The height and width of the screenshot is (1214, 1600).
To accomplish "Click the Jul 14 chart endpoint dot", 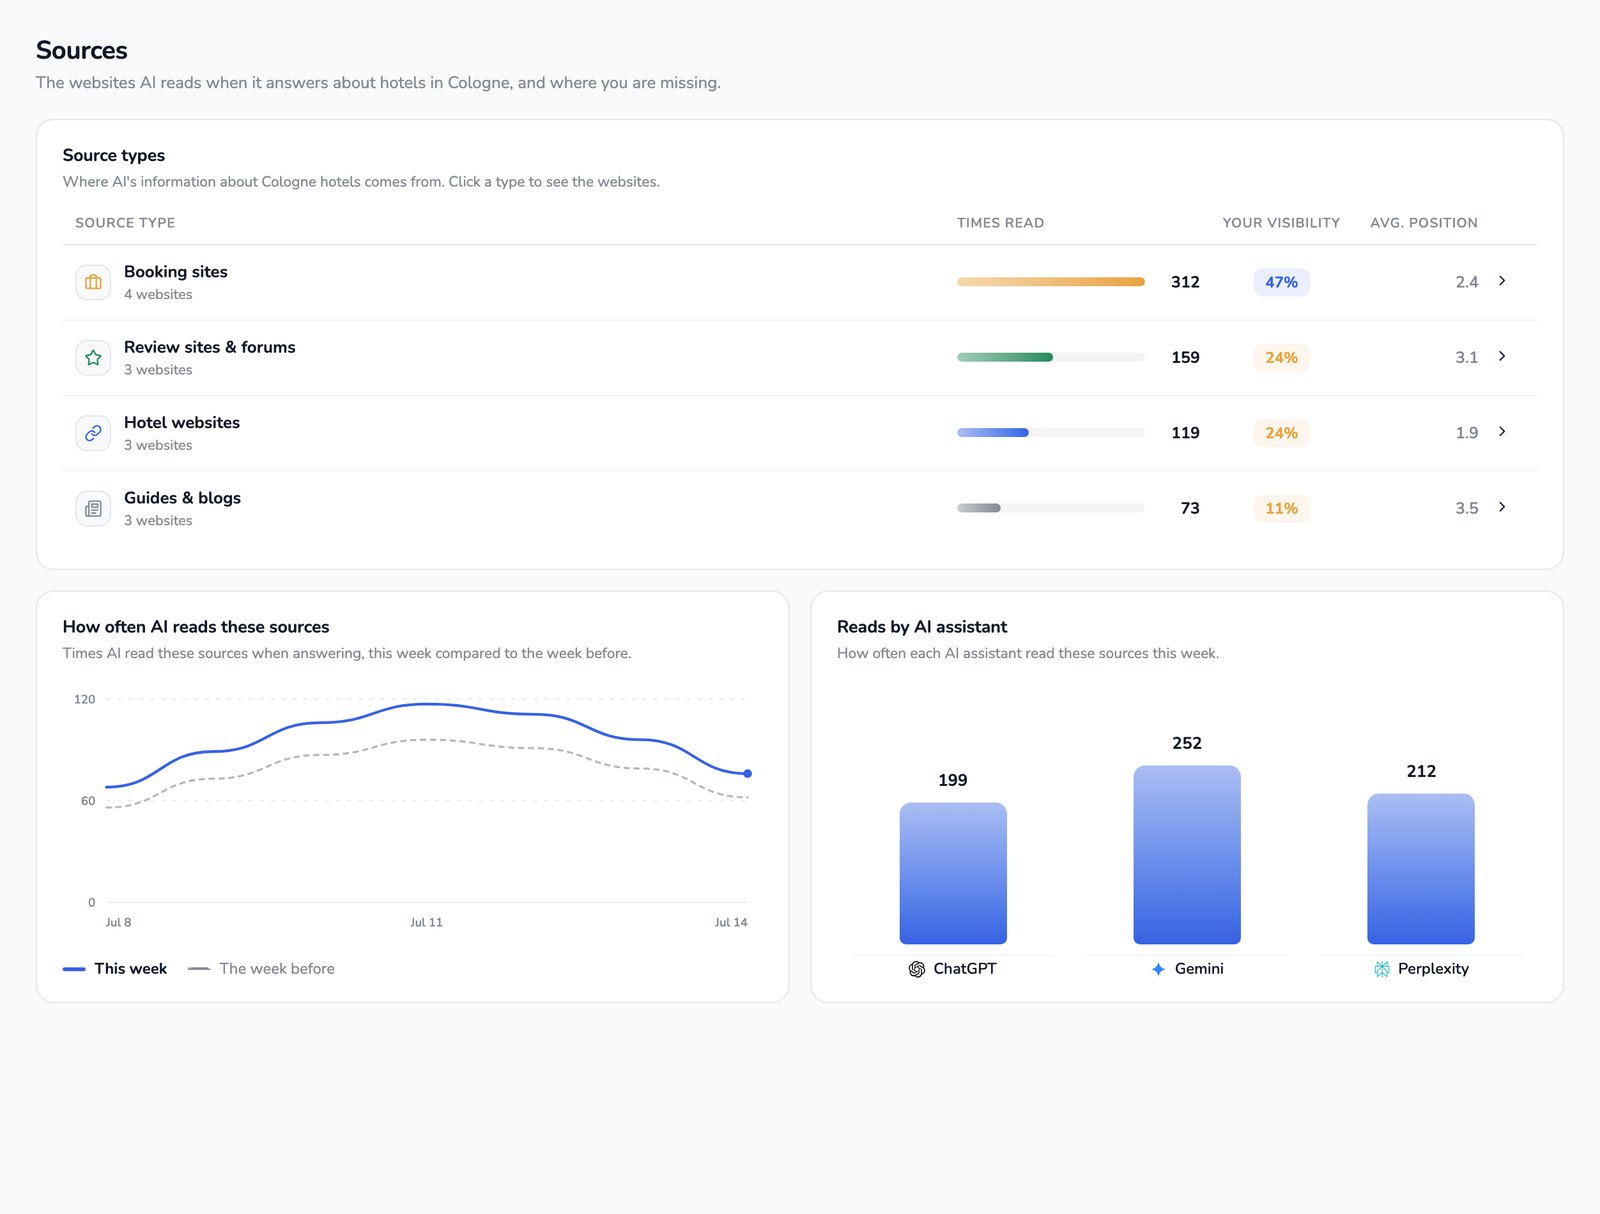I will point(747,774).
